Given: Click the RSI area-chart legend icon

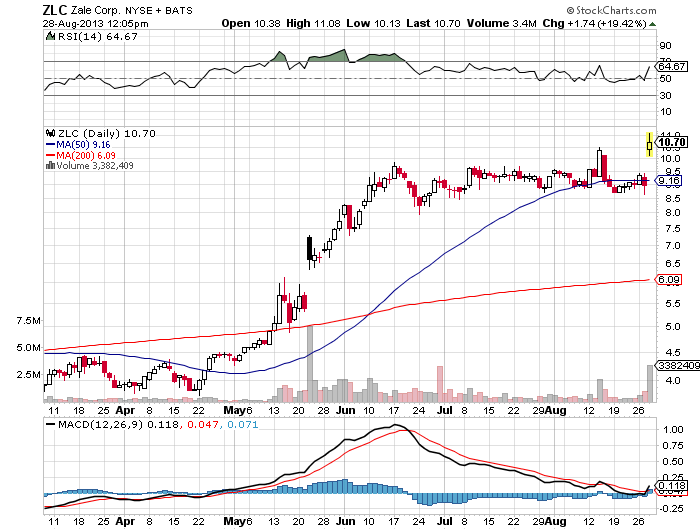Looking at the screenshot, I should 50,36.
